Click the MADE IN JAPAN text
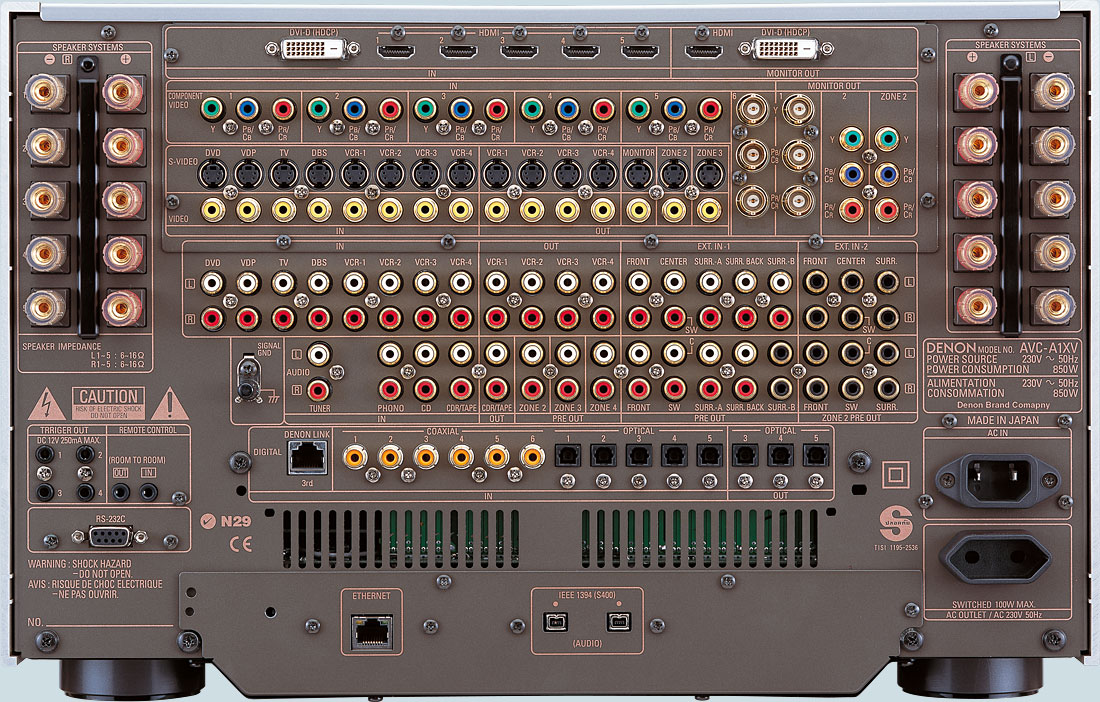 click(x=1004, y=420)
